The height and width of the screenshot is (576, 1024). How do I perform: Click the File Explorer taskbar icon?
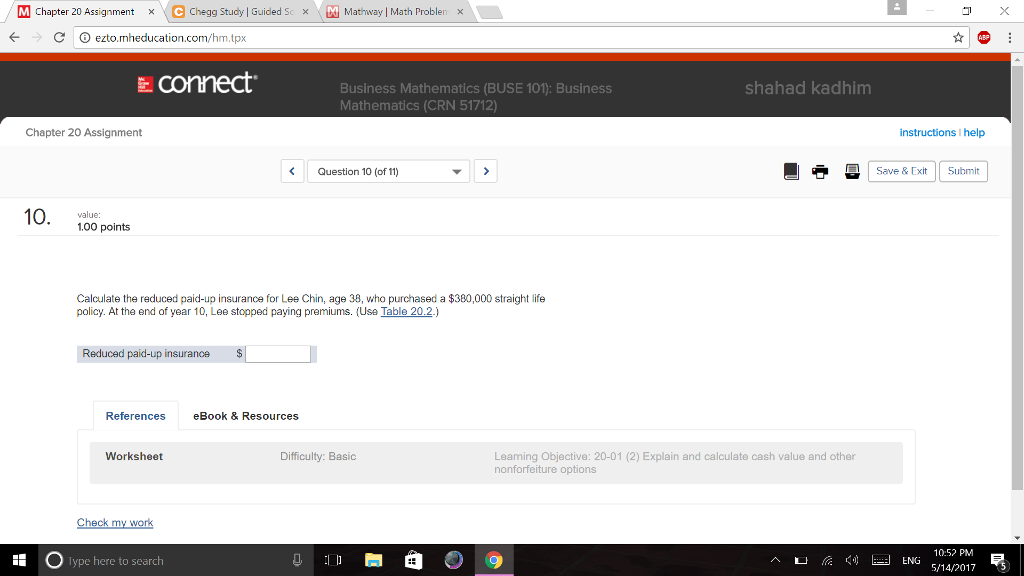coord(373,560)
